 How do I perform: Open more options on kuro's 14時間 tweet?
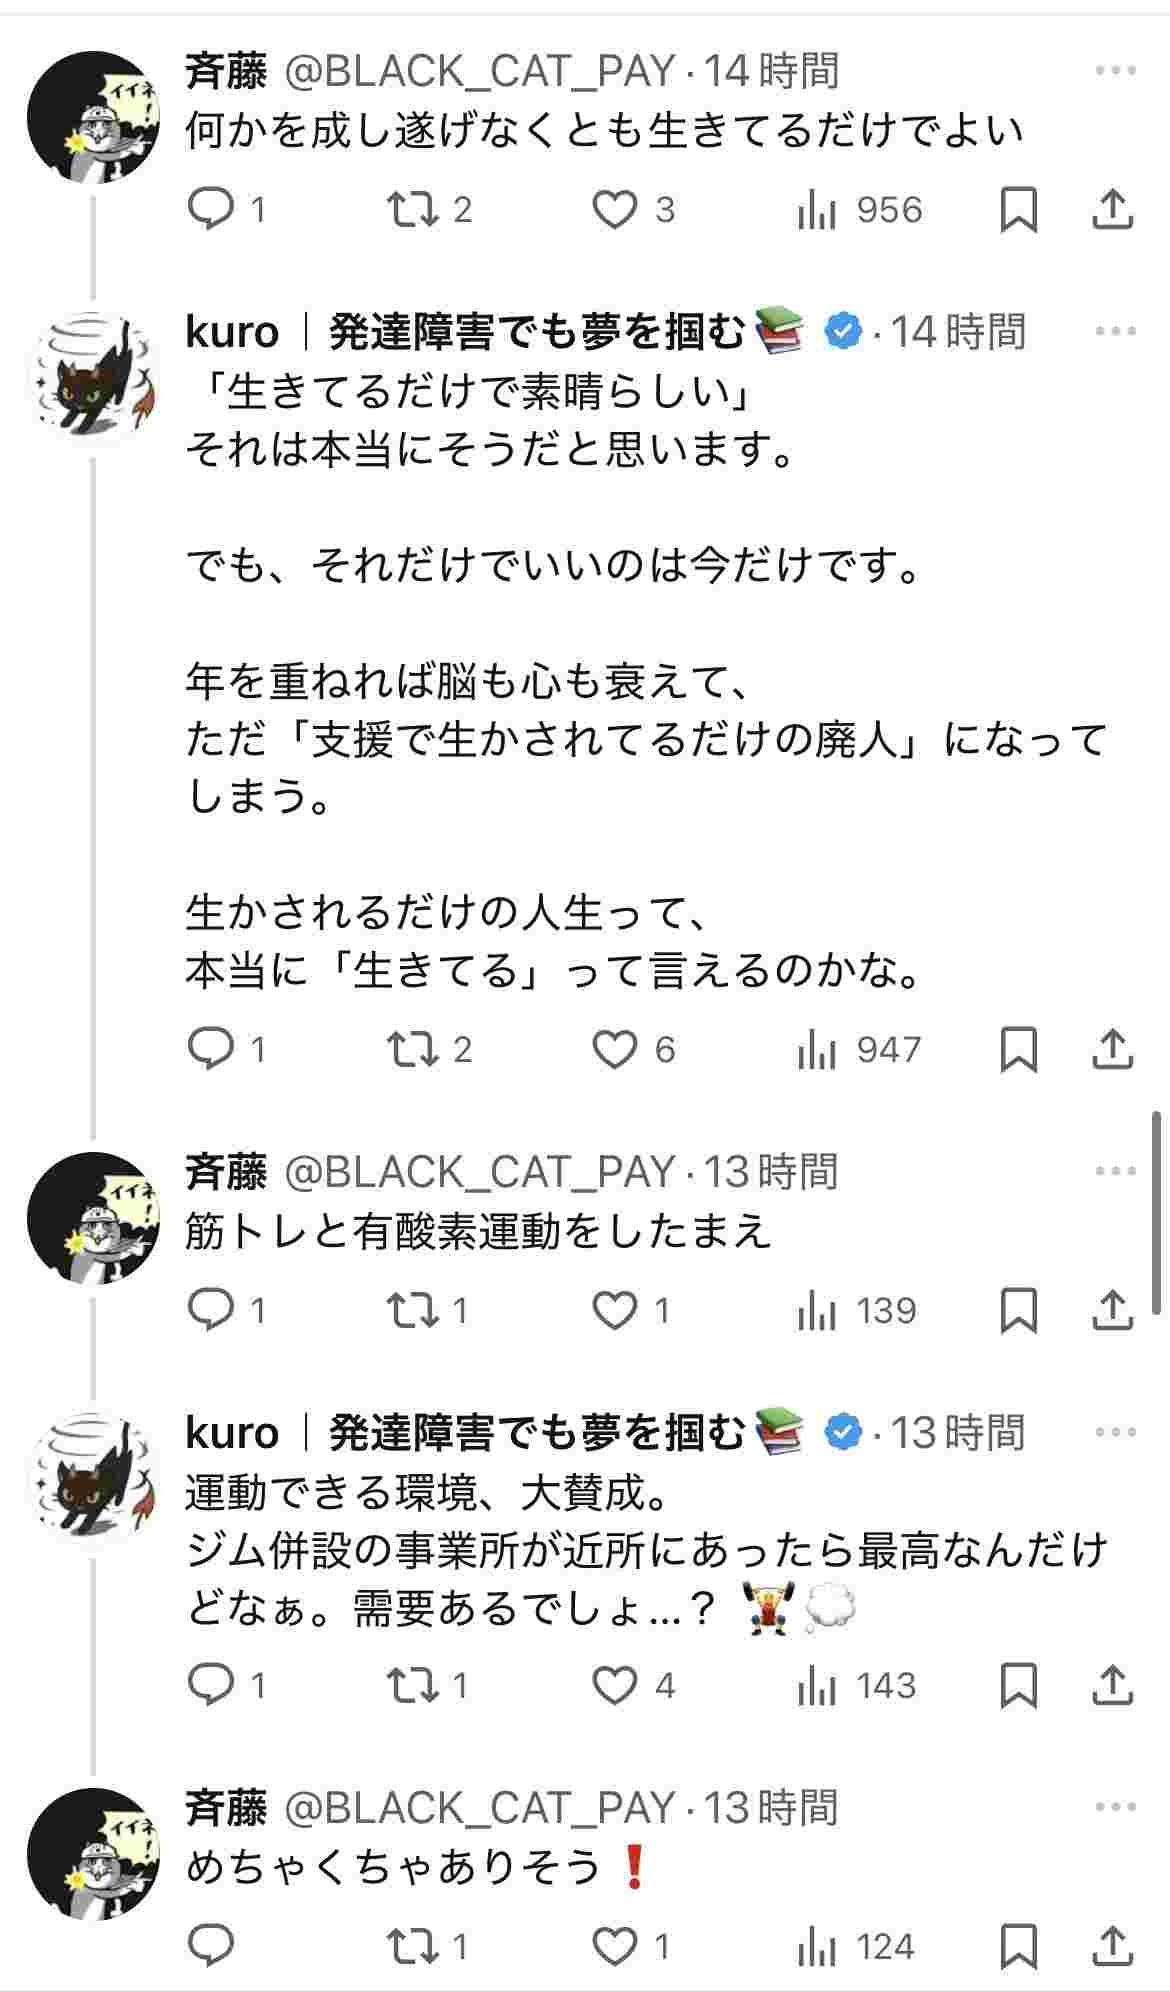click(1115, 331)
